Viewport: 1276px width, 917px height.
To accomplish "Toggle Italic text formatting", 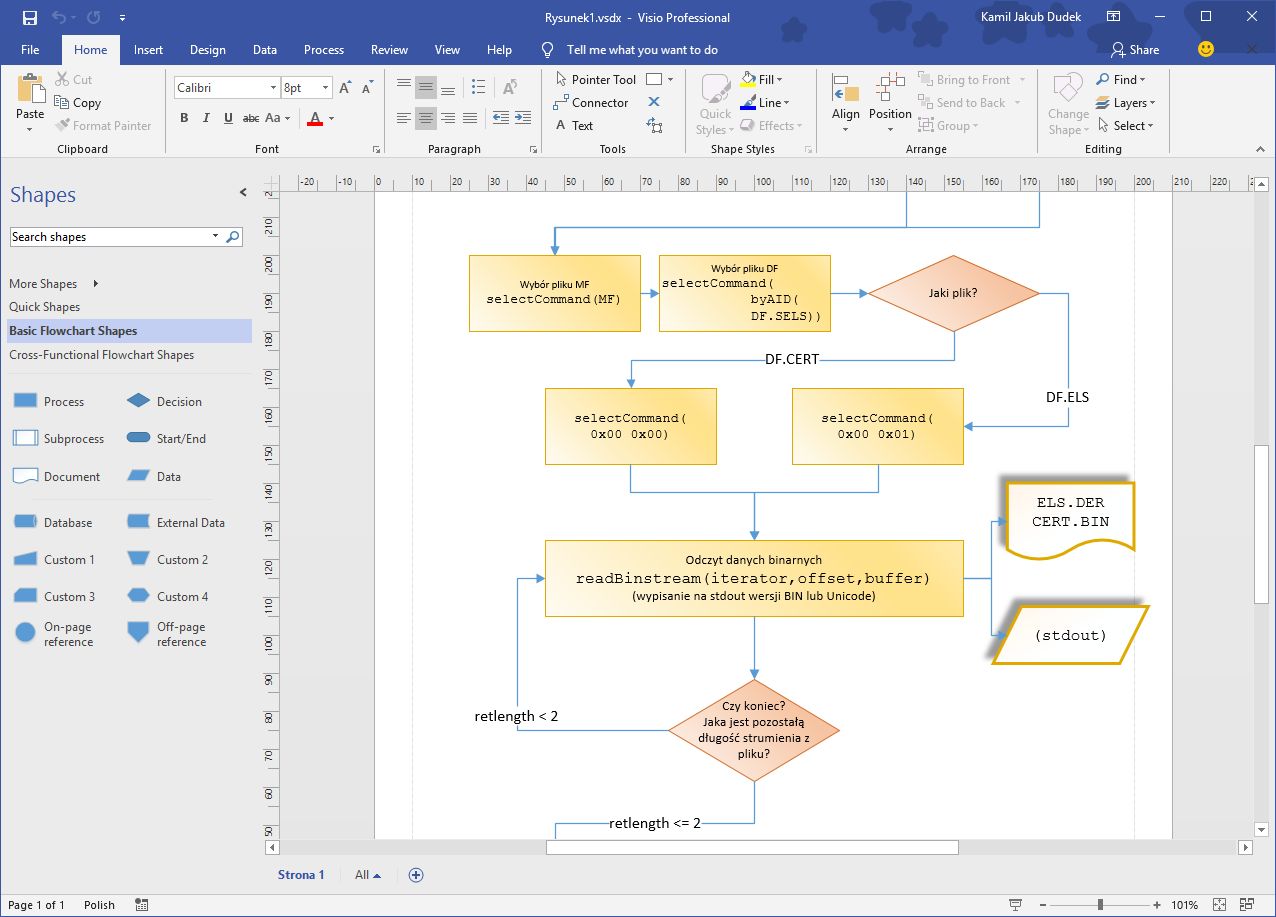I will [206, 118].
